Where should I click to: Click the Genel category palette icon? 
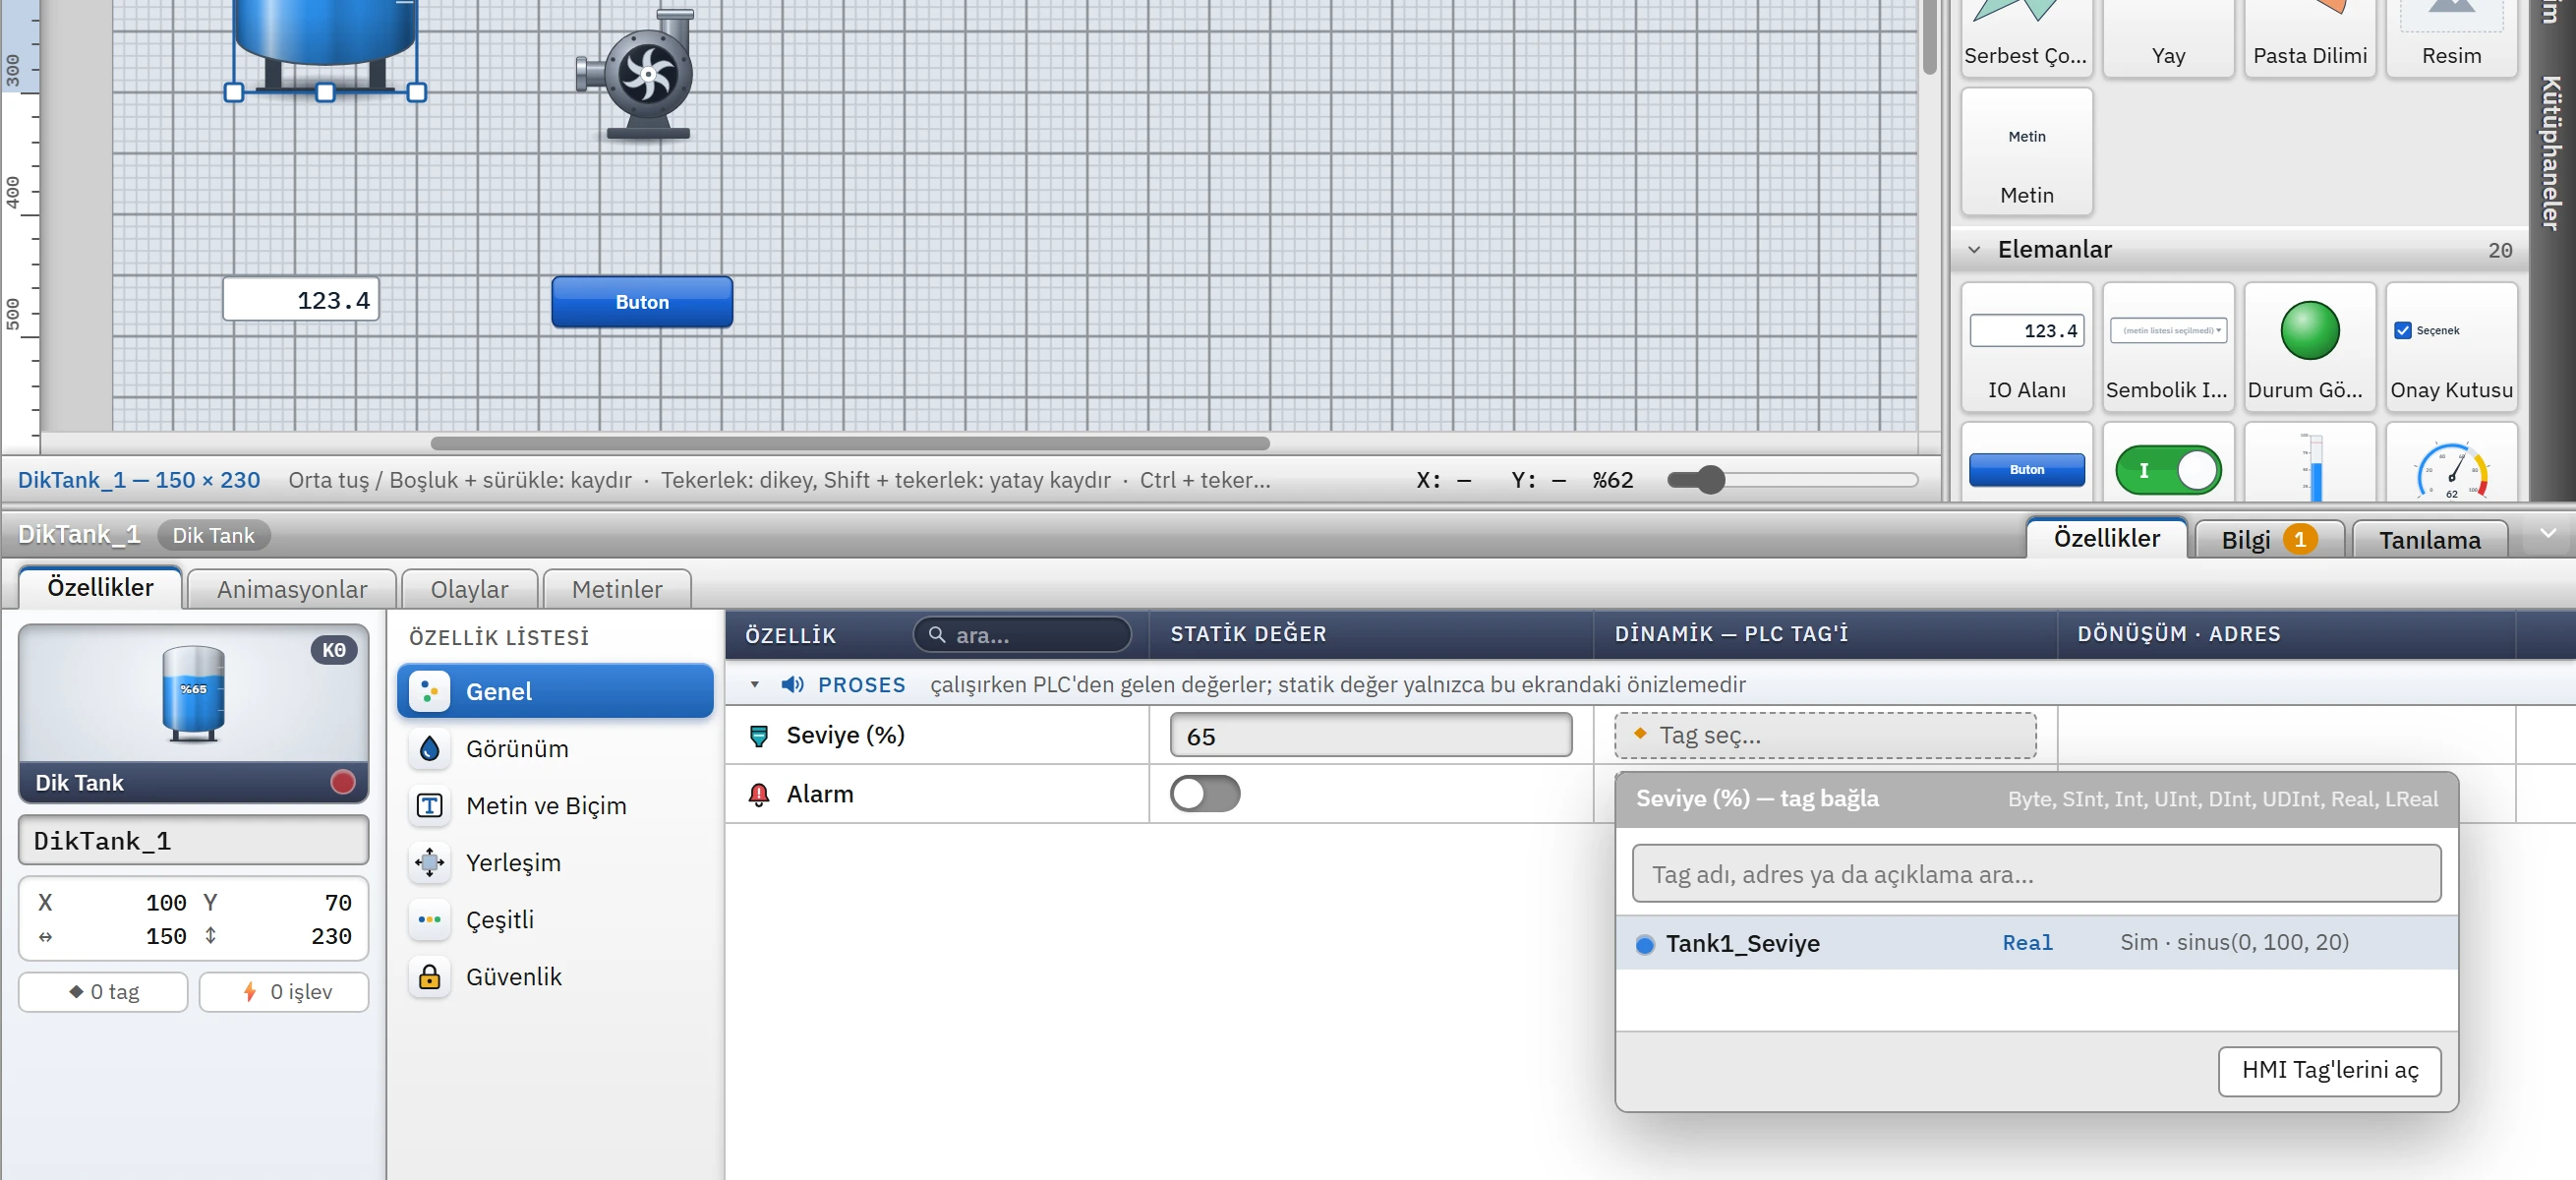430,691
